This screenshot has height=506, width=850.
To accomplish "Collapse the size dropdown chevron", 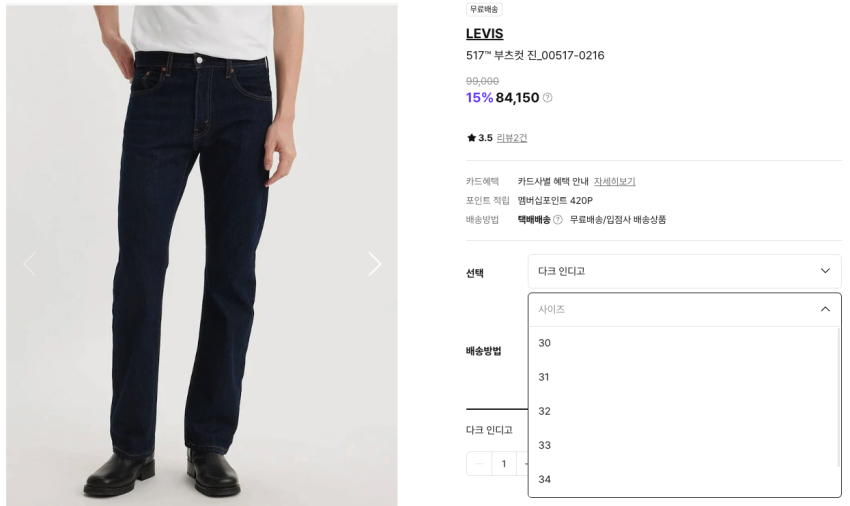I will [x=825, y=309].
